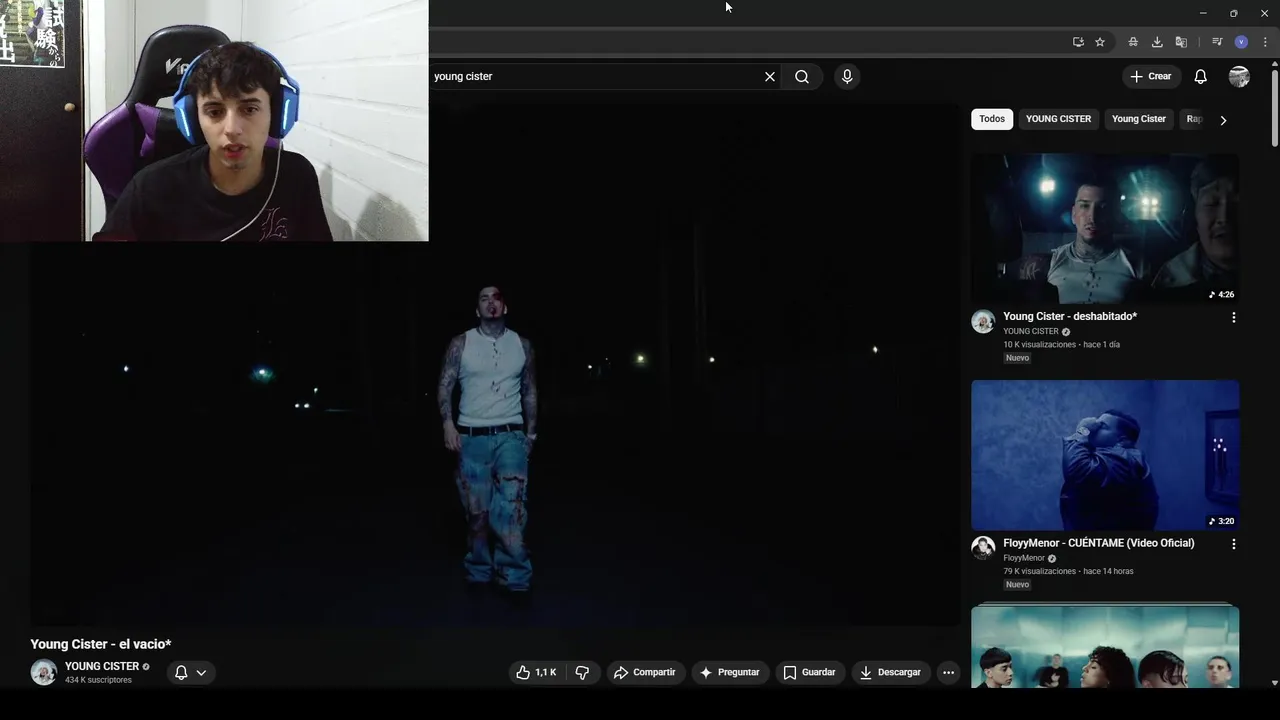This screenshot has width=1280, height=720.
Task: Open options menu for deshabitado* video
Action: pos(1233,317)
